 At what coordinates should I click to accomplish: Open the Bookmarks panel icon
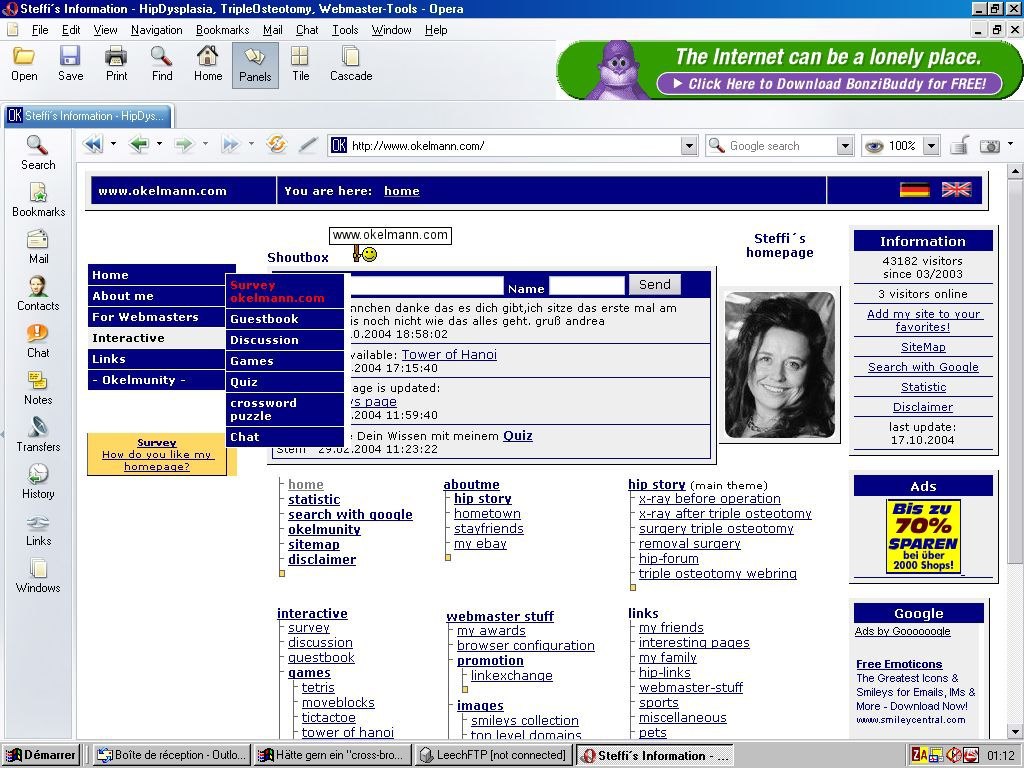click(x=38, y=200)
